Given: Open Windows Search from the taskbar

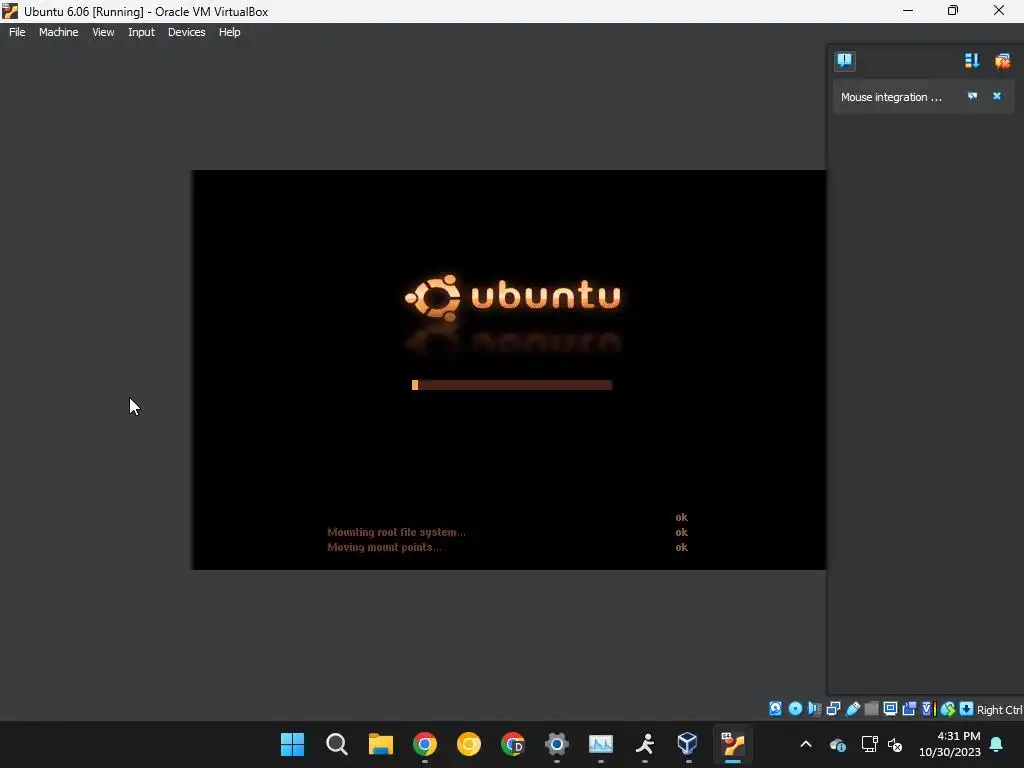Looking at the screenshot, I should (336, 744).
